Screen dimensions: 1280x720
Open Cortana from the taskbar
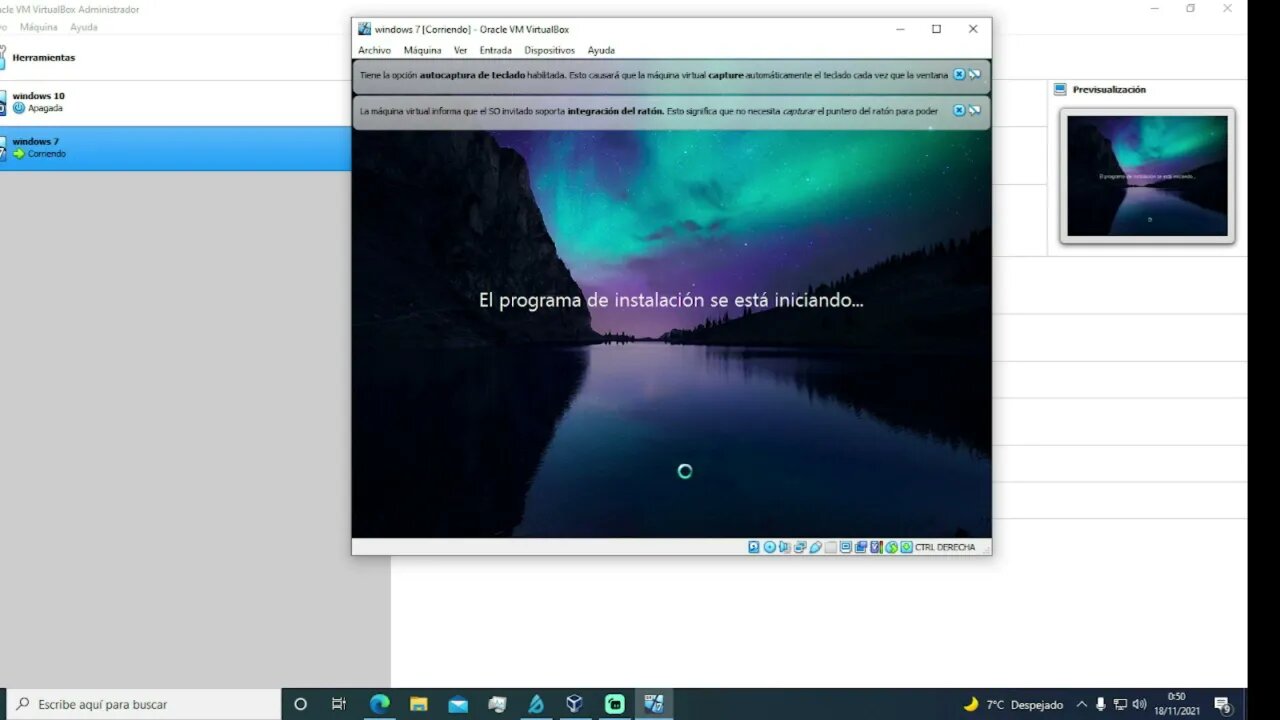[x=300, y=704]
